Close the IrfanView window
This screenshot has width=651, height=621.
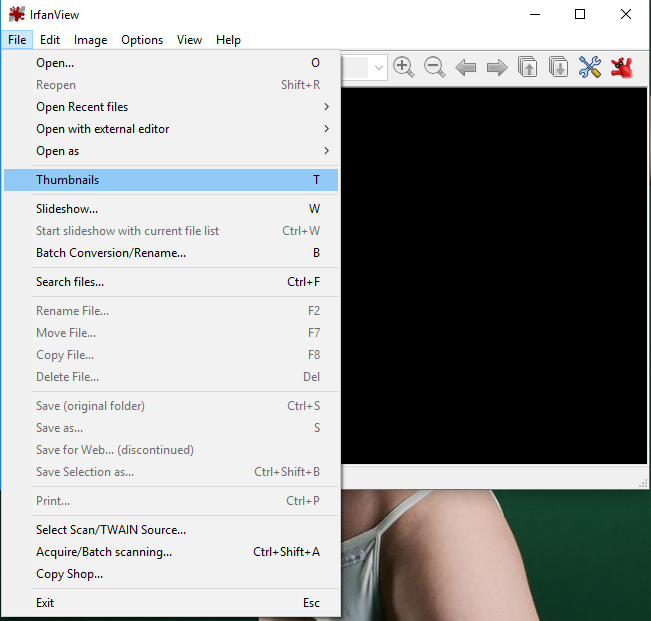[626, 15]
